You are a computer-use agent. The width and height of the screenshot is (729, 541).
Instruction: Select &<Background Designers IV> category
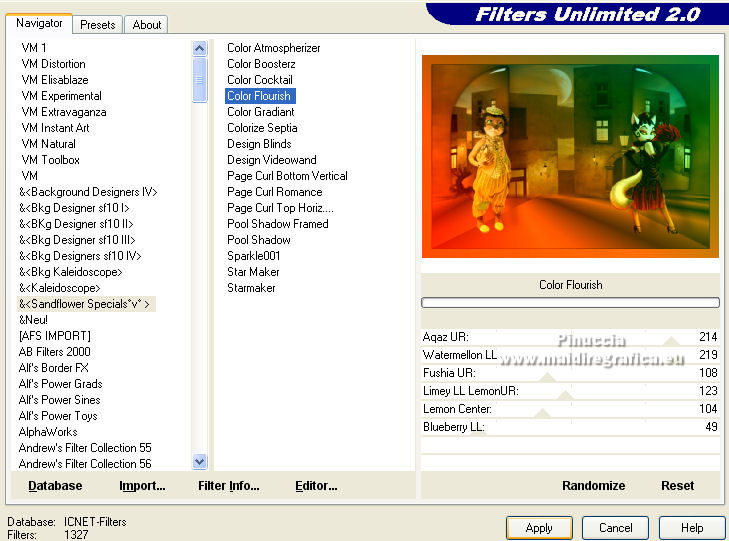pyautogui.click(x=88, y=192)
